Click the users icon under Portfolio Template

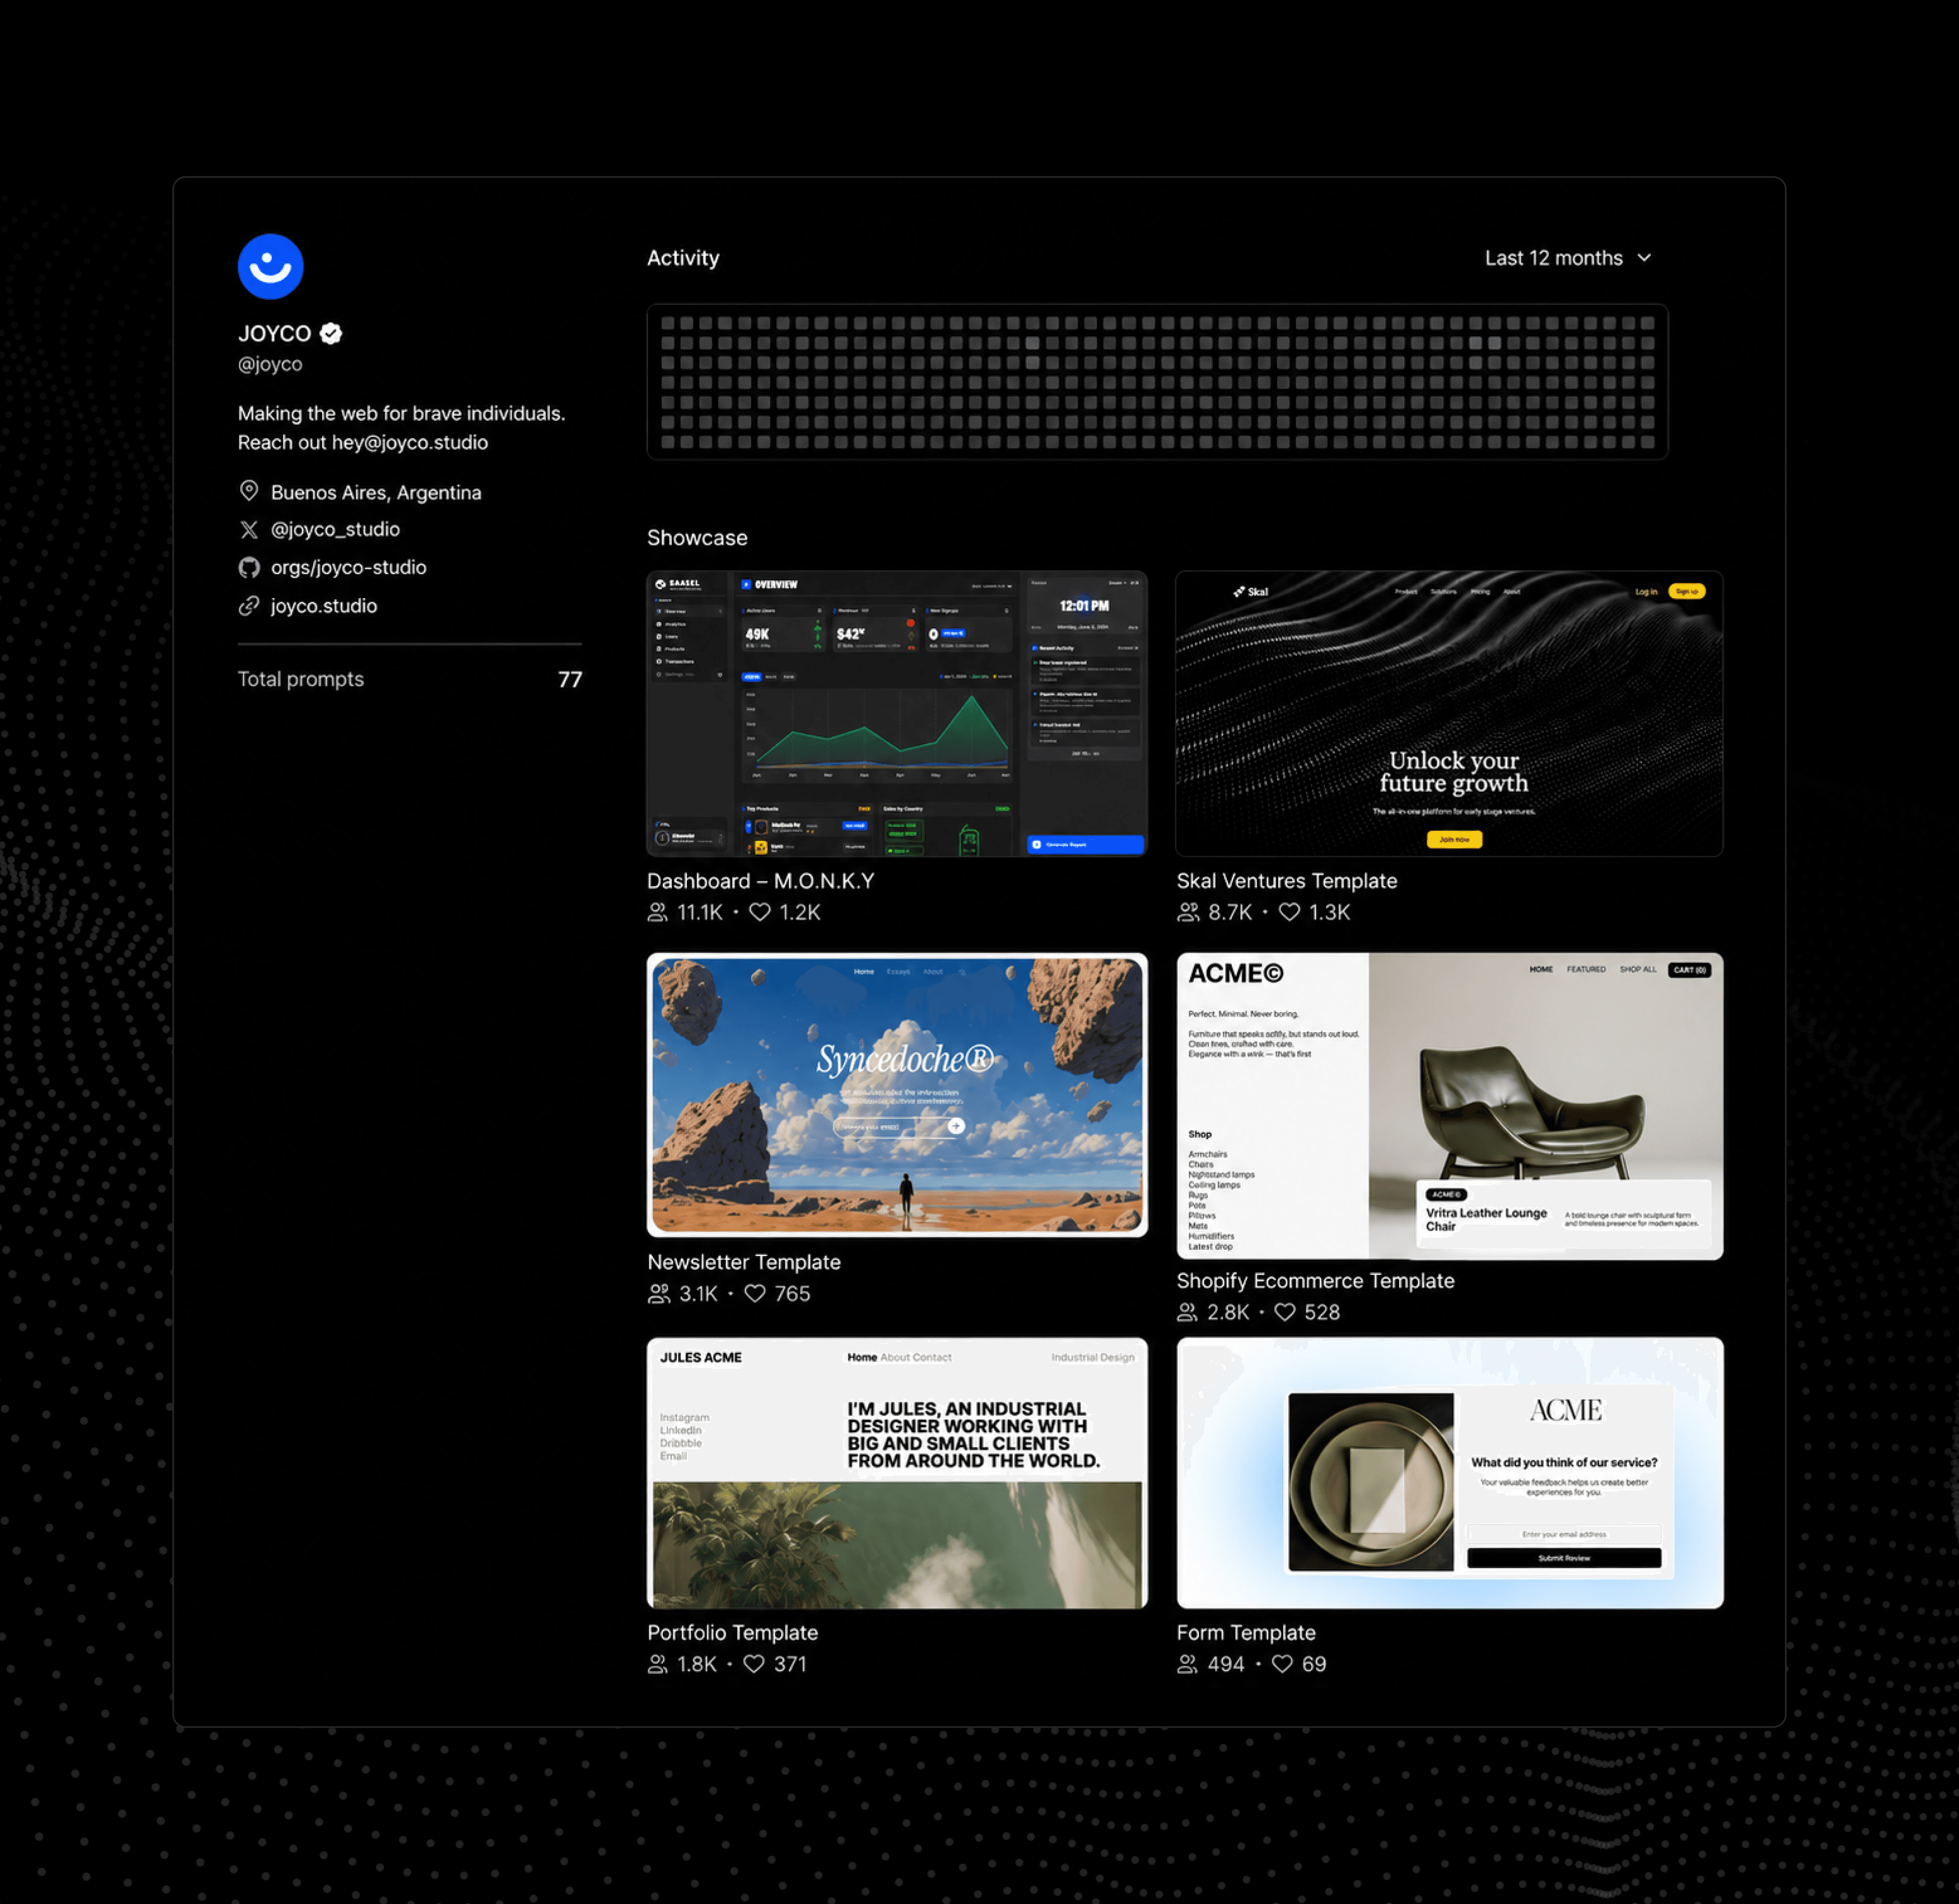(x=657, y=1664)
